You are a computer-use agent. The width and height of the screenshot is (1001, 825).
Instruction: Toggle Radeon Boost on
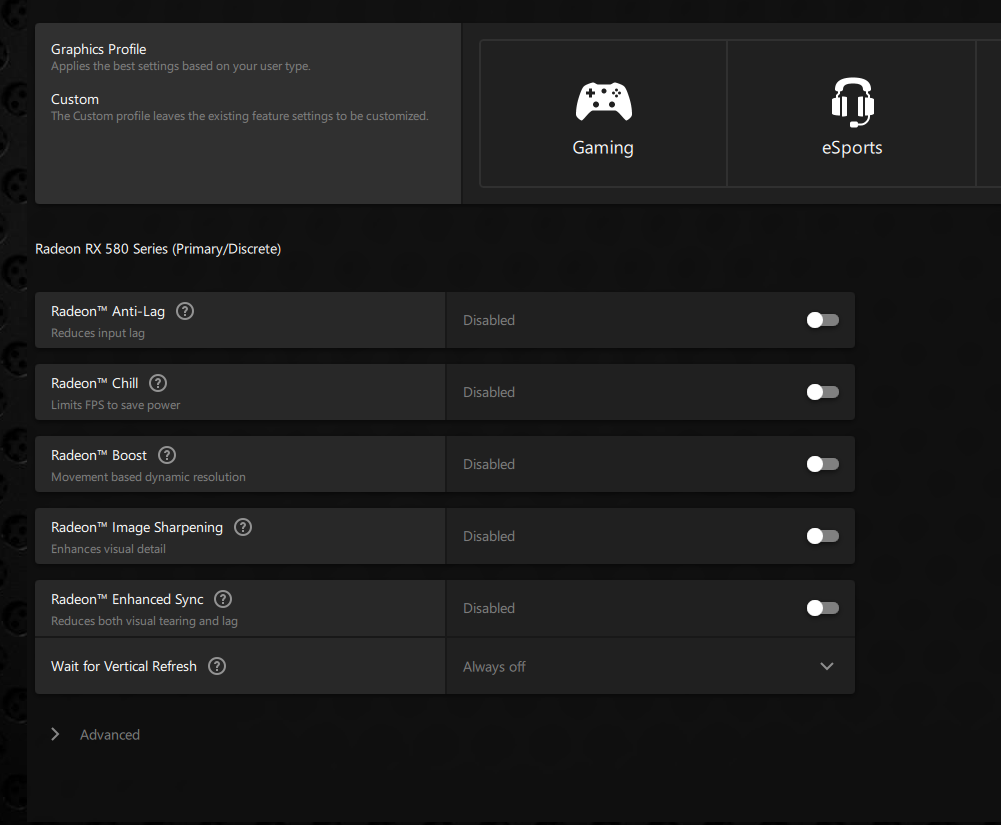[822, 464]
